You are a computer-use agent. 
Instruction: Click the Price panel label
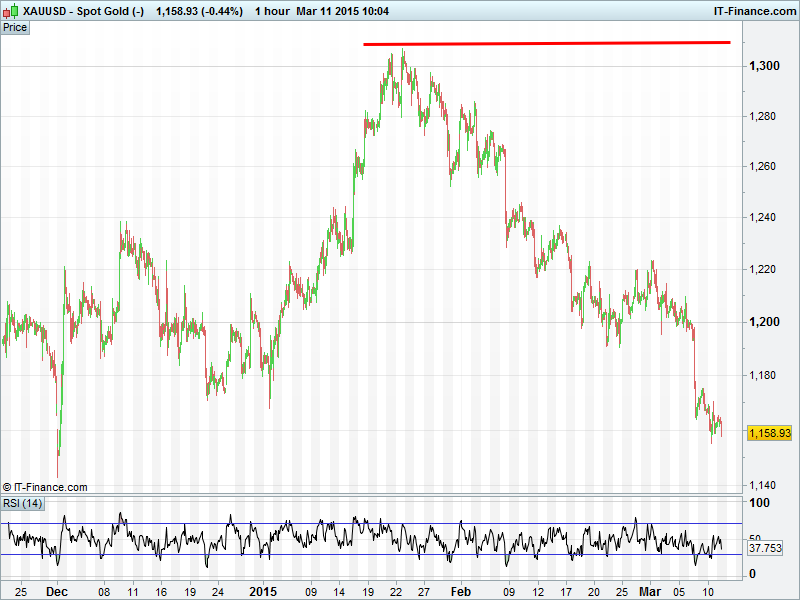[x=15, y=27]
